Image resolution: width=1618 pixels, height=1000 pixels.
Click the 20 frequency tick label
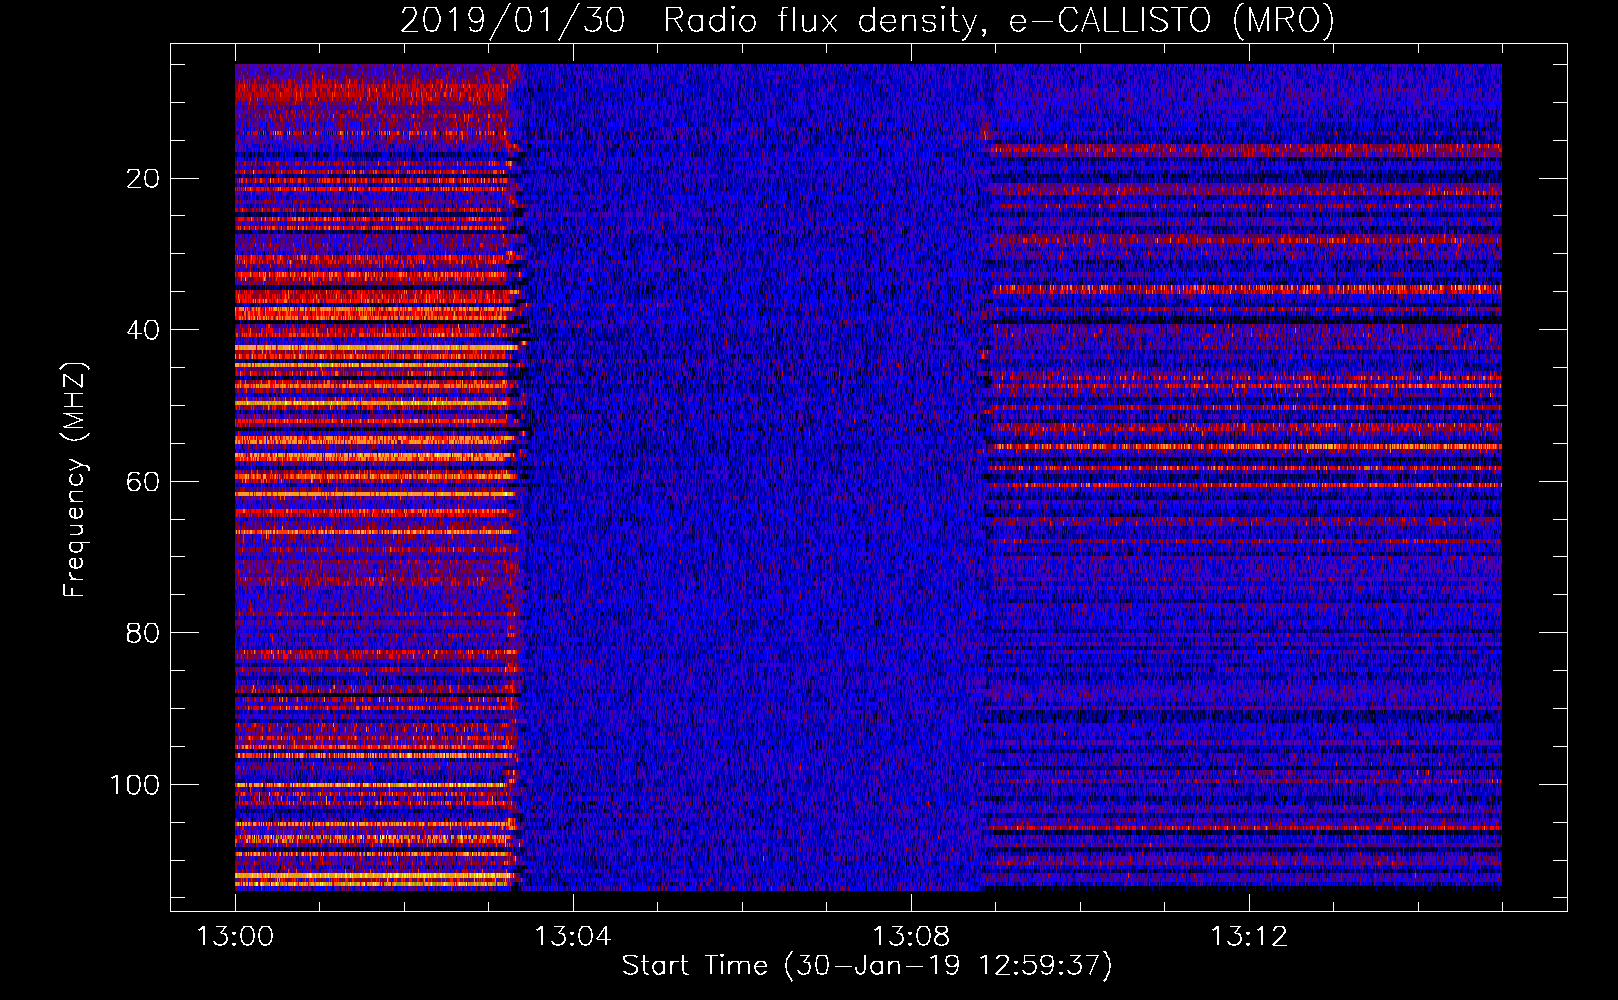(144, 179)
